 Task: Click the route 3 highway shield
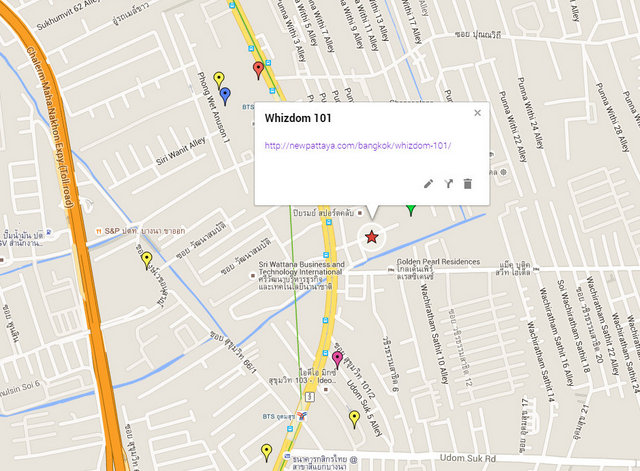pos(310,397)
